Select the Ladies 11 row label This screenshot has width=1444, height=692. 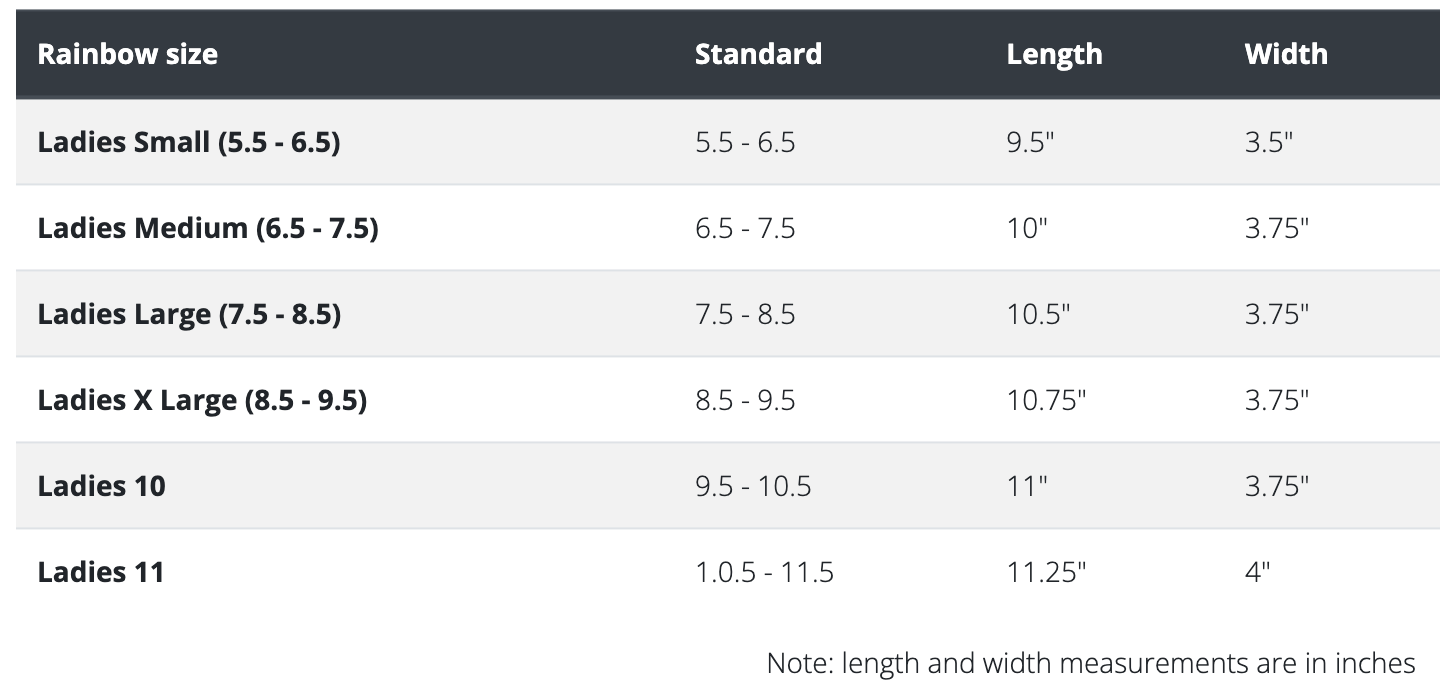100,572
